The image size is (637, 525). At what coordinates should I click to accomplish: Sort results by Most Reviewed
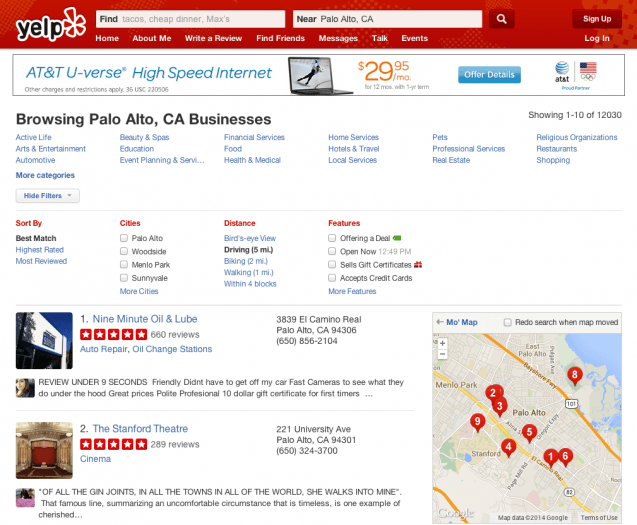[41, 261]
